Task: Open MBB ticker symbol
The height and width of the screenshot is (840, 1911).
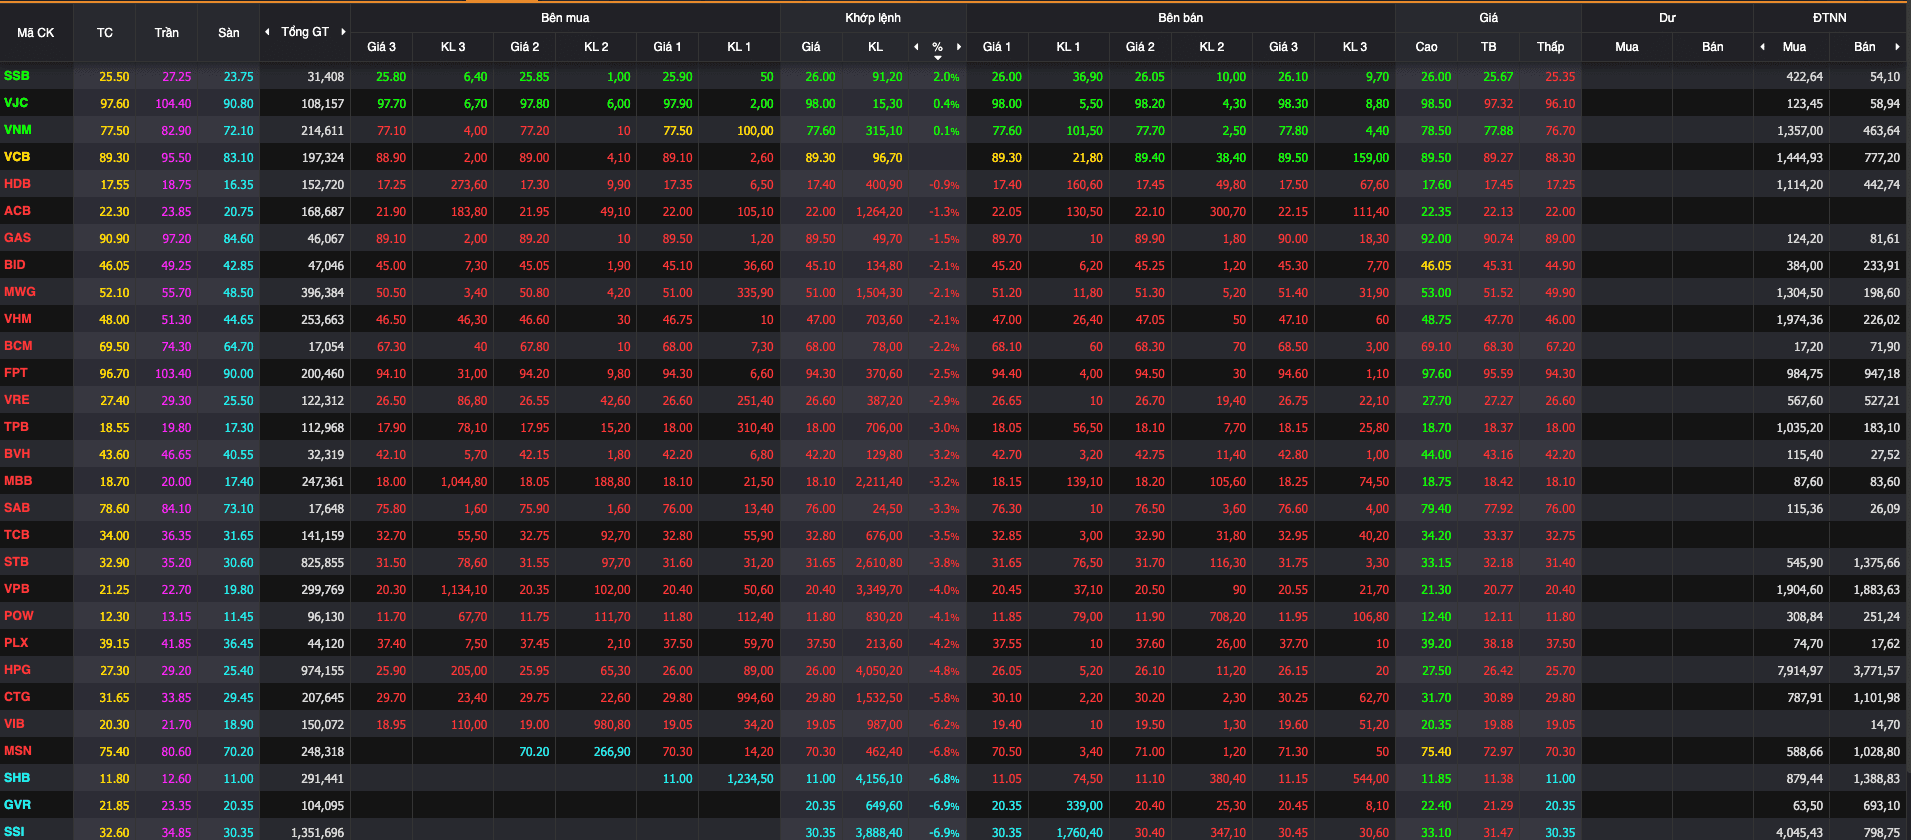Action: [x=18, y=481]
